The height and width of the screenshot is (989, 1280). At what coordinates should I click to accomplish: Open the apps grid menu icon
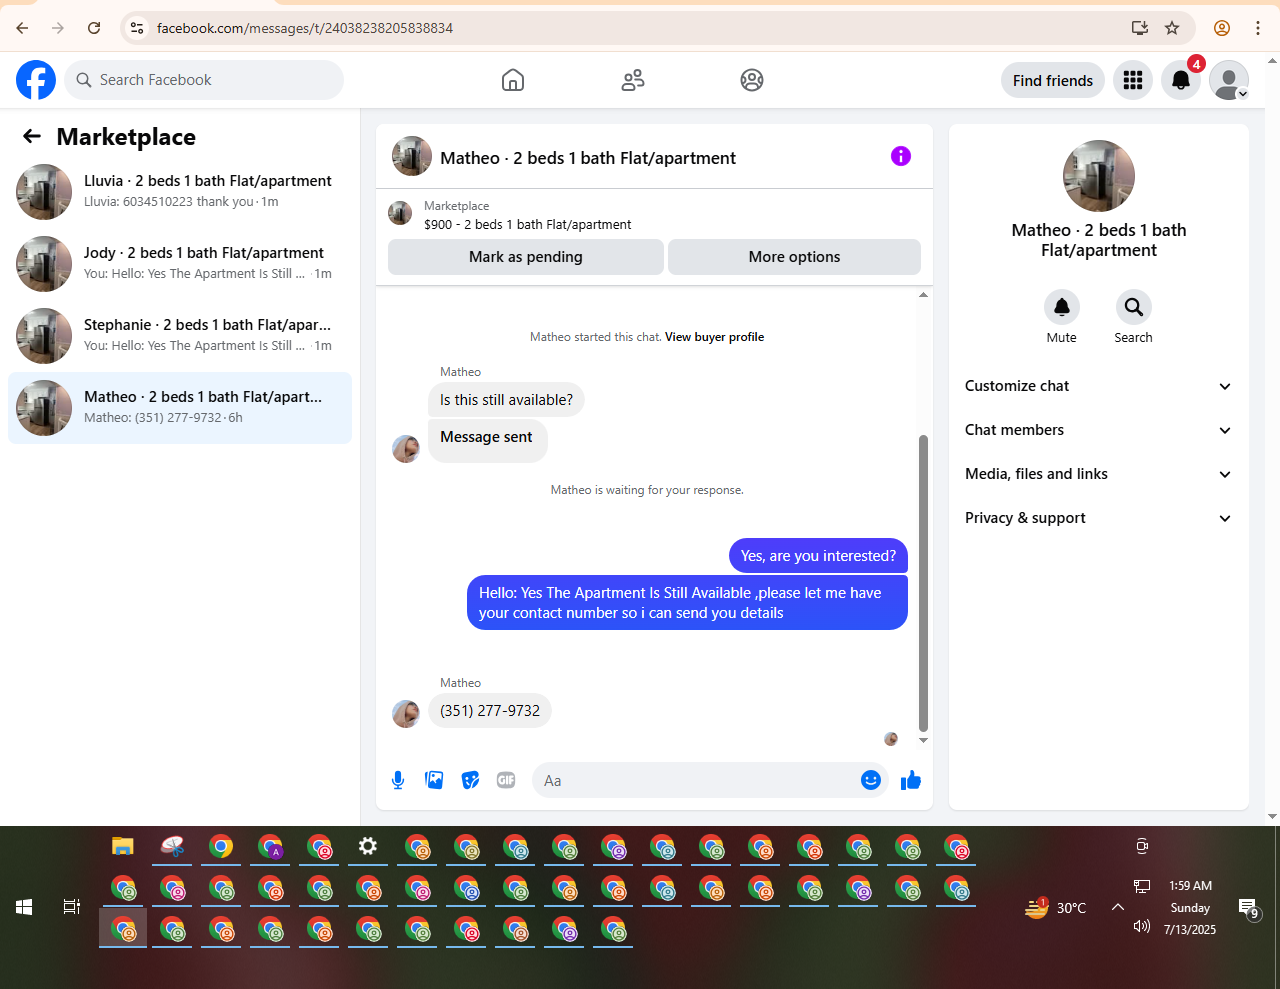1133,80
